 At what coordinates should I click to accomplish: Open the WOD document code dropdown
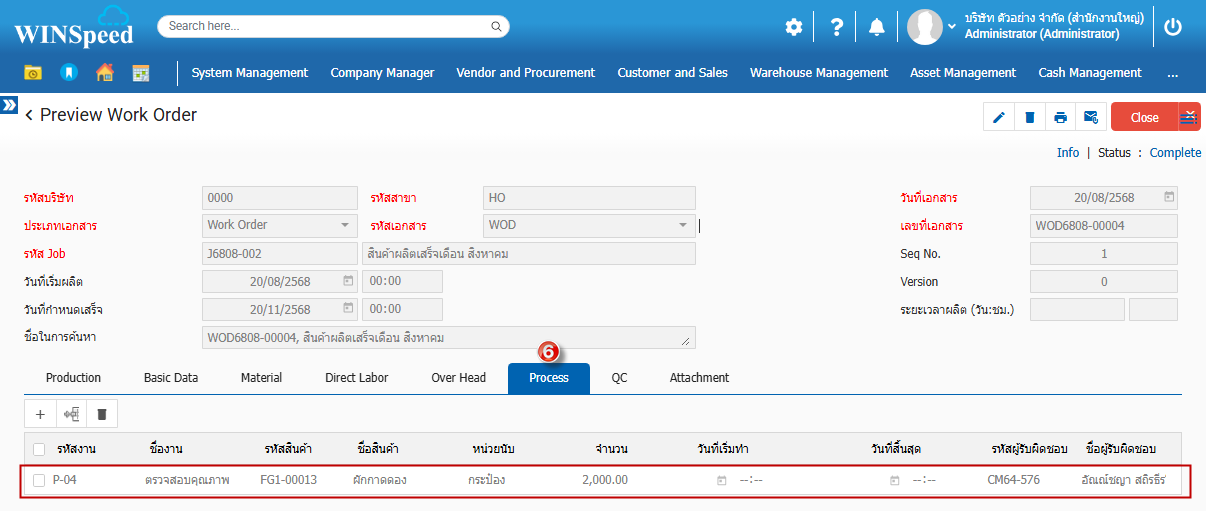coord(684,225)
